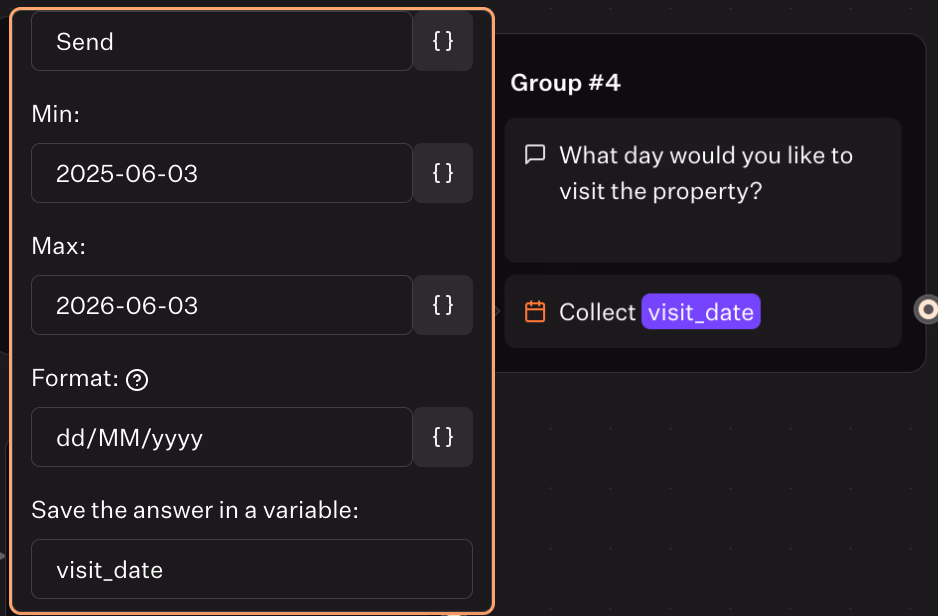Click the "Max:" label text
The width and height of the screenshot is (938, 616).
[x=58, y=246]
